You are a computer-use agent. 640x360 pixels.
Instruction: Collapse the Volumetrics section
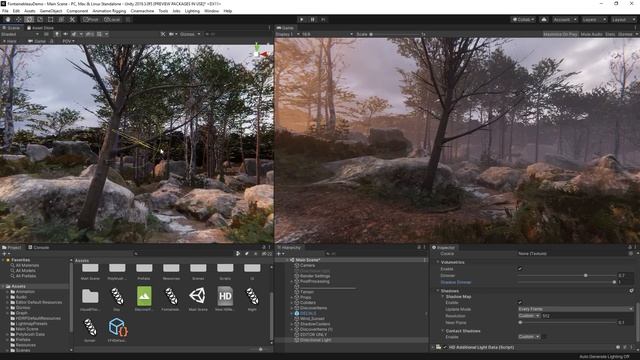click(438, 262)
